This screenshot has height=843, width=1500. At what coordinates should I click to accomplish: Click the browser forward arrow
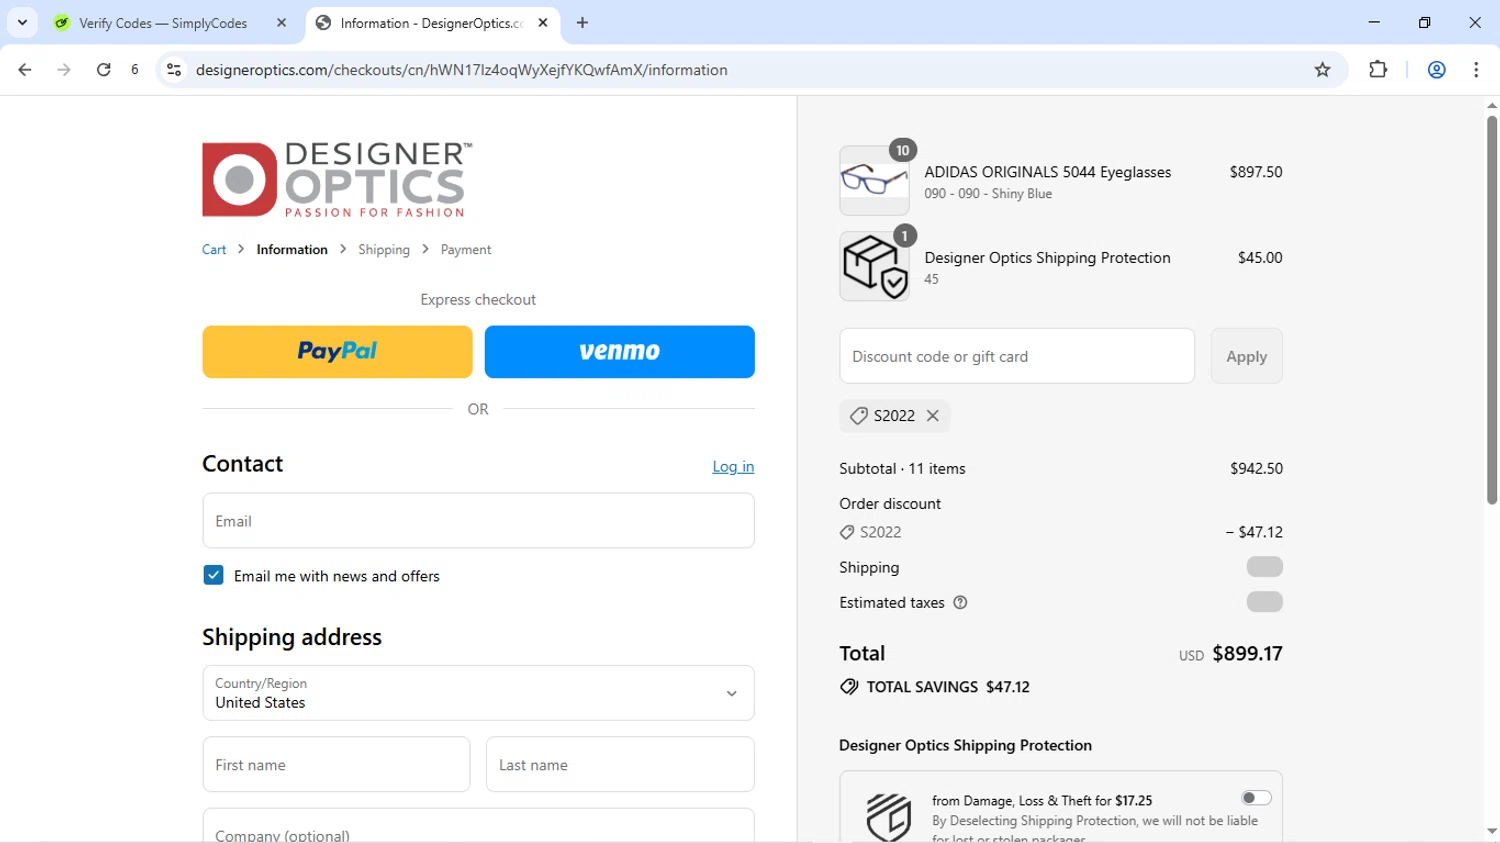point(64,70)
